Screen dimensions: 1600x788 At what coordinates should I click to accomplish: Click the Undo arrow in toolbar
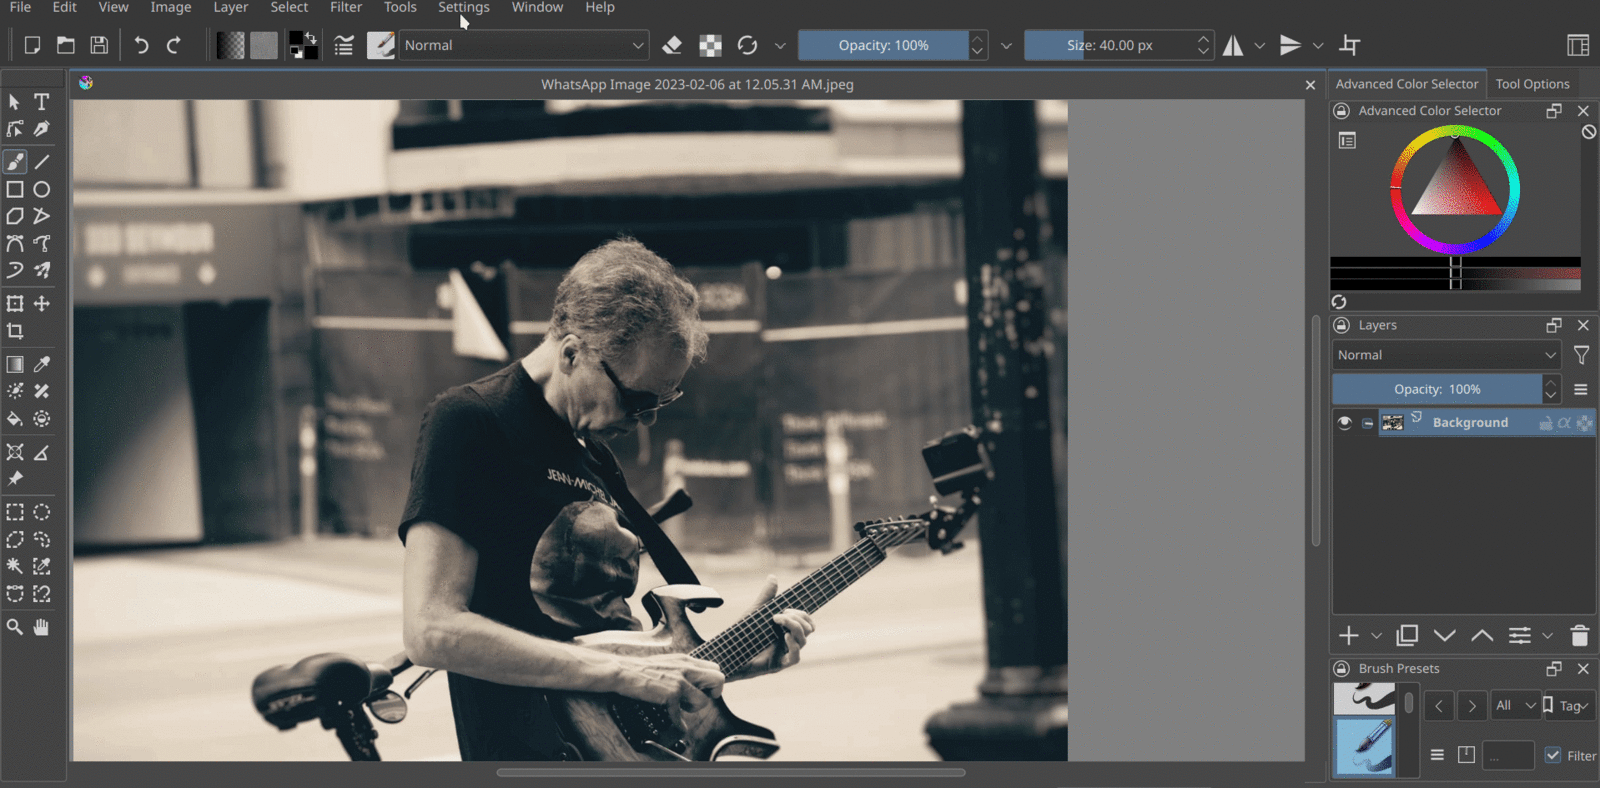coord(141,45)
